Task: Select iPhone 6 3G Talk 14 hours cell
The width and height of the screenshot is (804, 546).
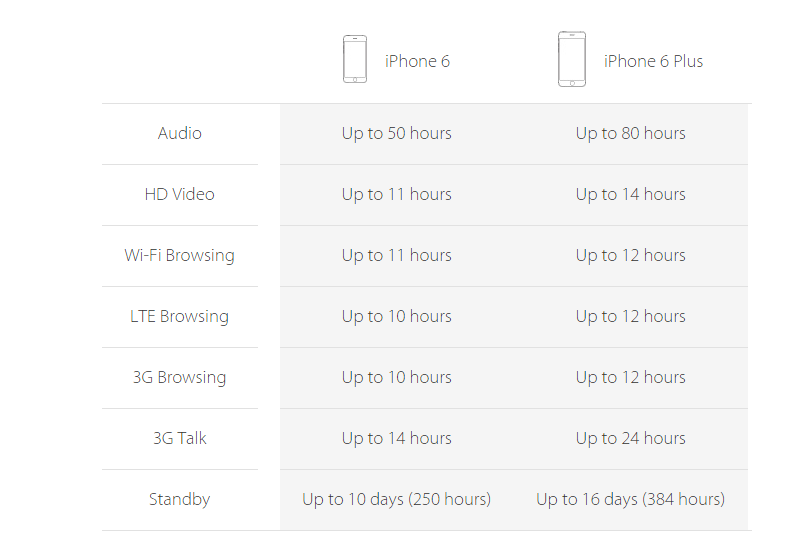Action: [x=397, y=438]
